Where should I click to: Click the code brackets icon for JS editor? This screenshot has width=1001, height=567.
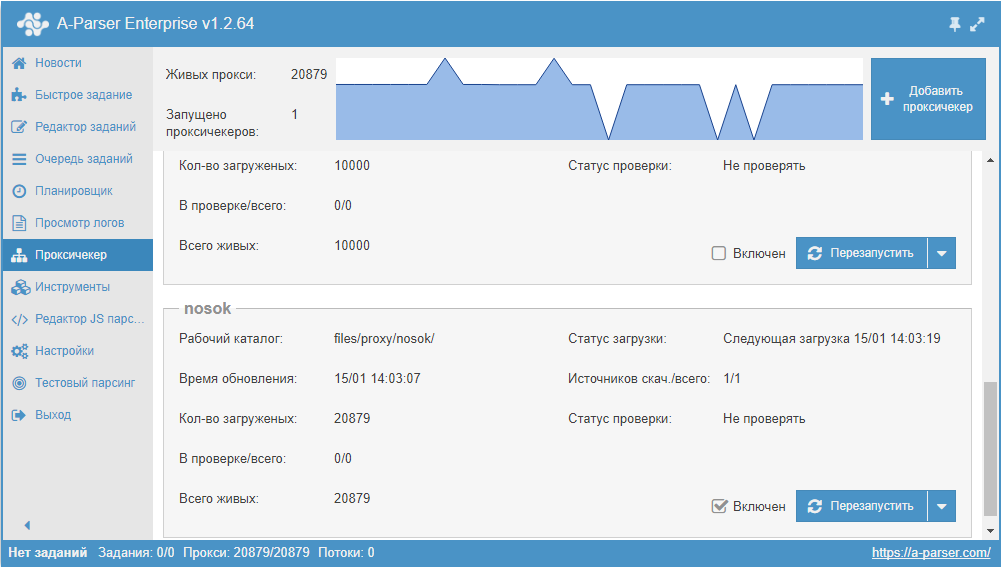tap(20, 319)
